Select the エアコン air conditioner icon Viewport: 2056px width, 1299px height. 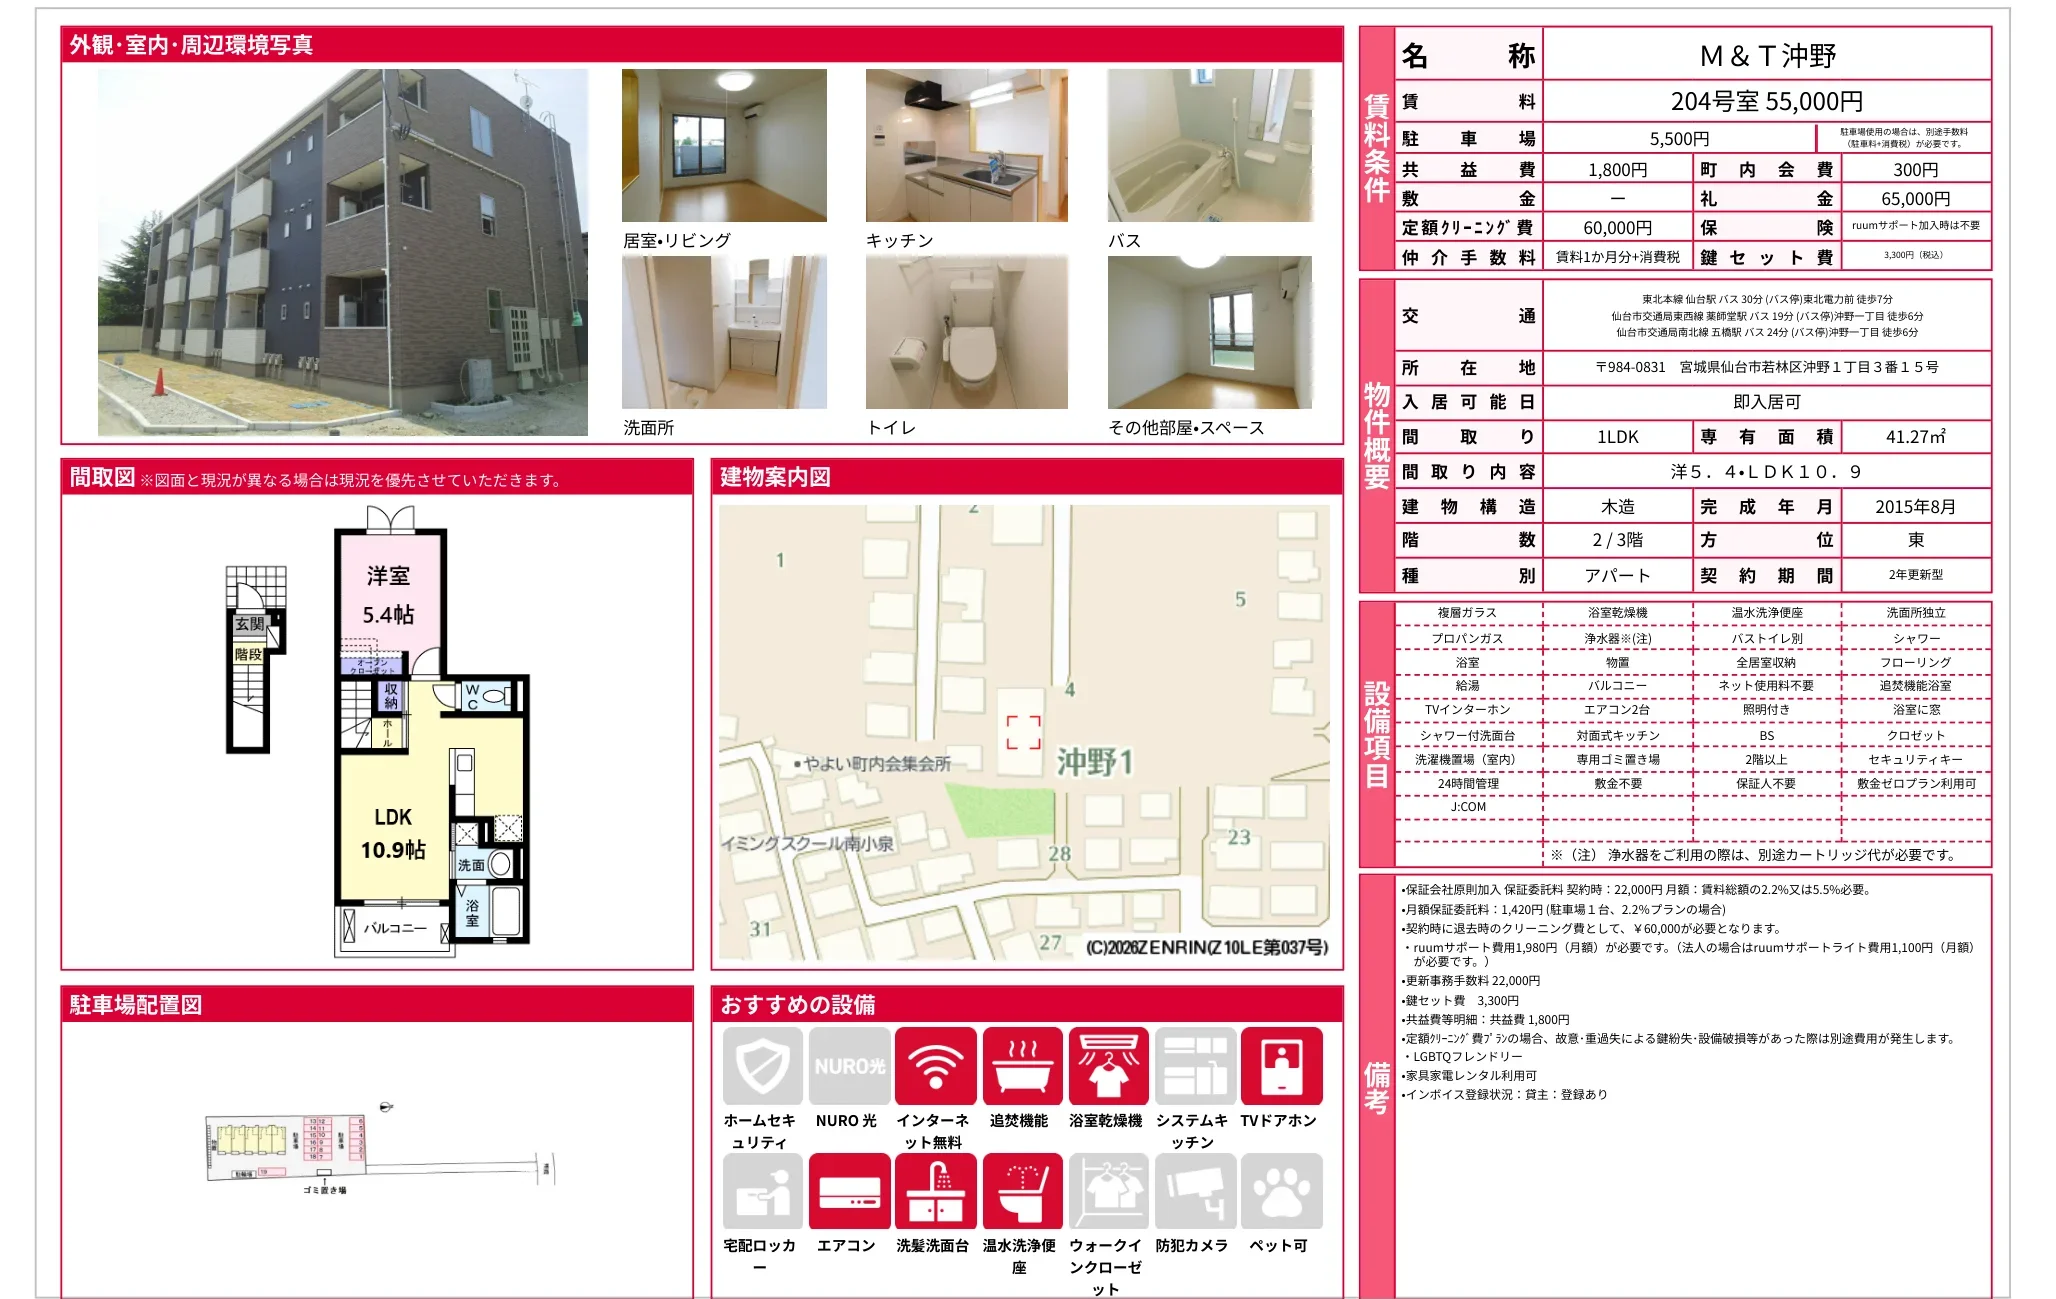849,1191
